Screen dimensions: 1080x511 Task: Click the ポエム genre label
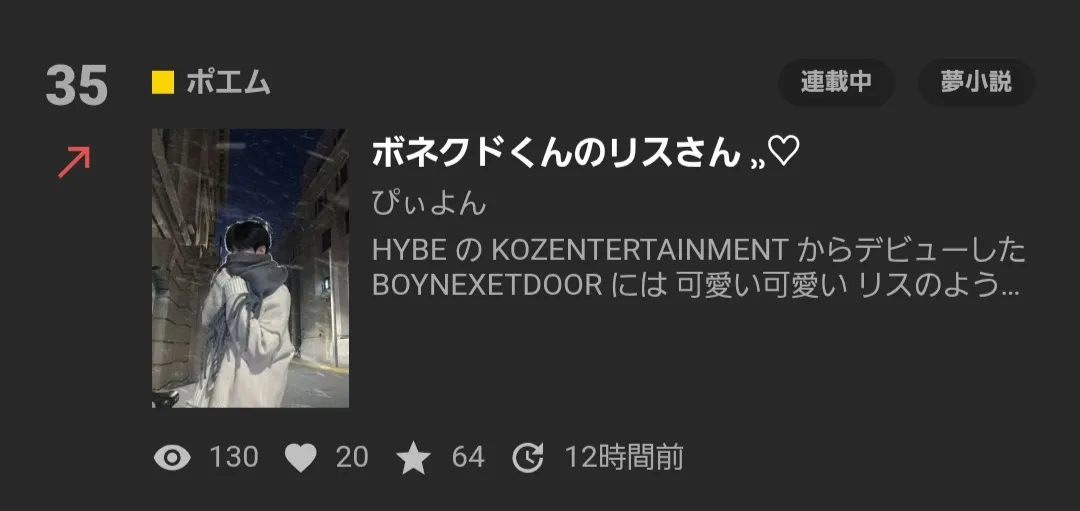[x=228, y=83]
